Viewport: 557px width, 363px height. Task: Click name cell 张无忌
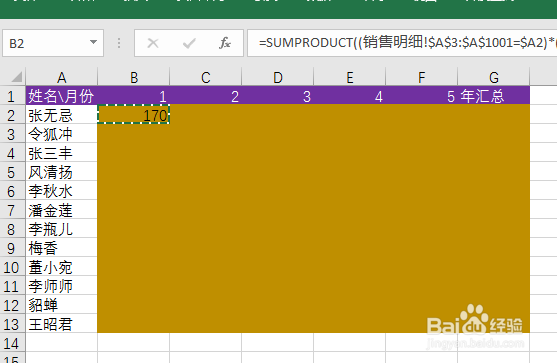tap(61, 114)
